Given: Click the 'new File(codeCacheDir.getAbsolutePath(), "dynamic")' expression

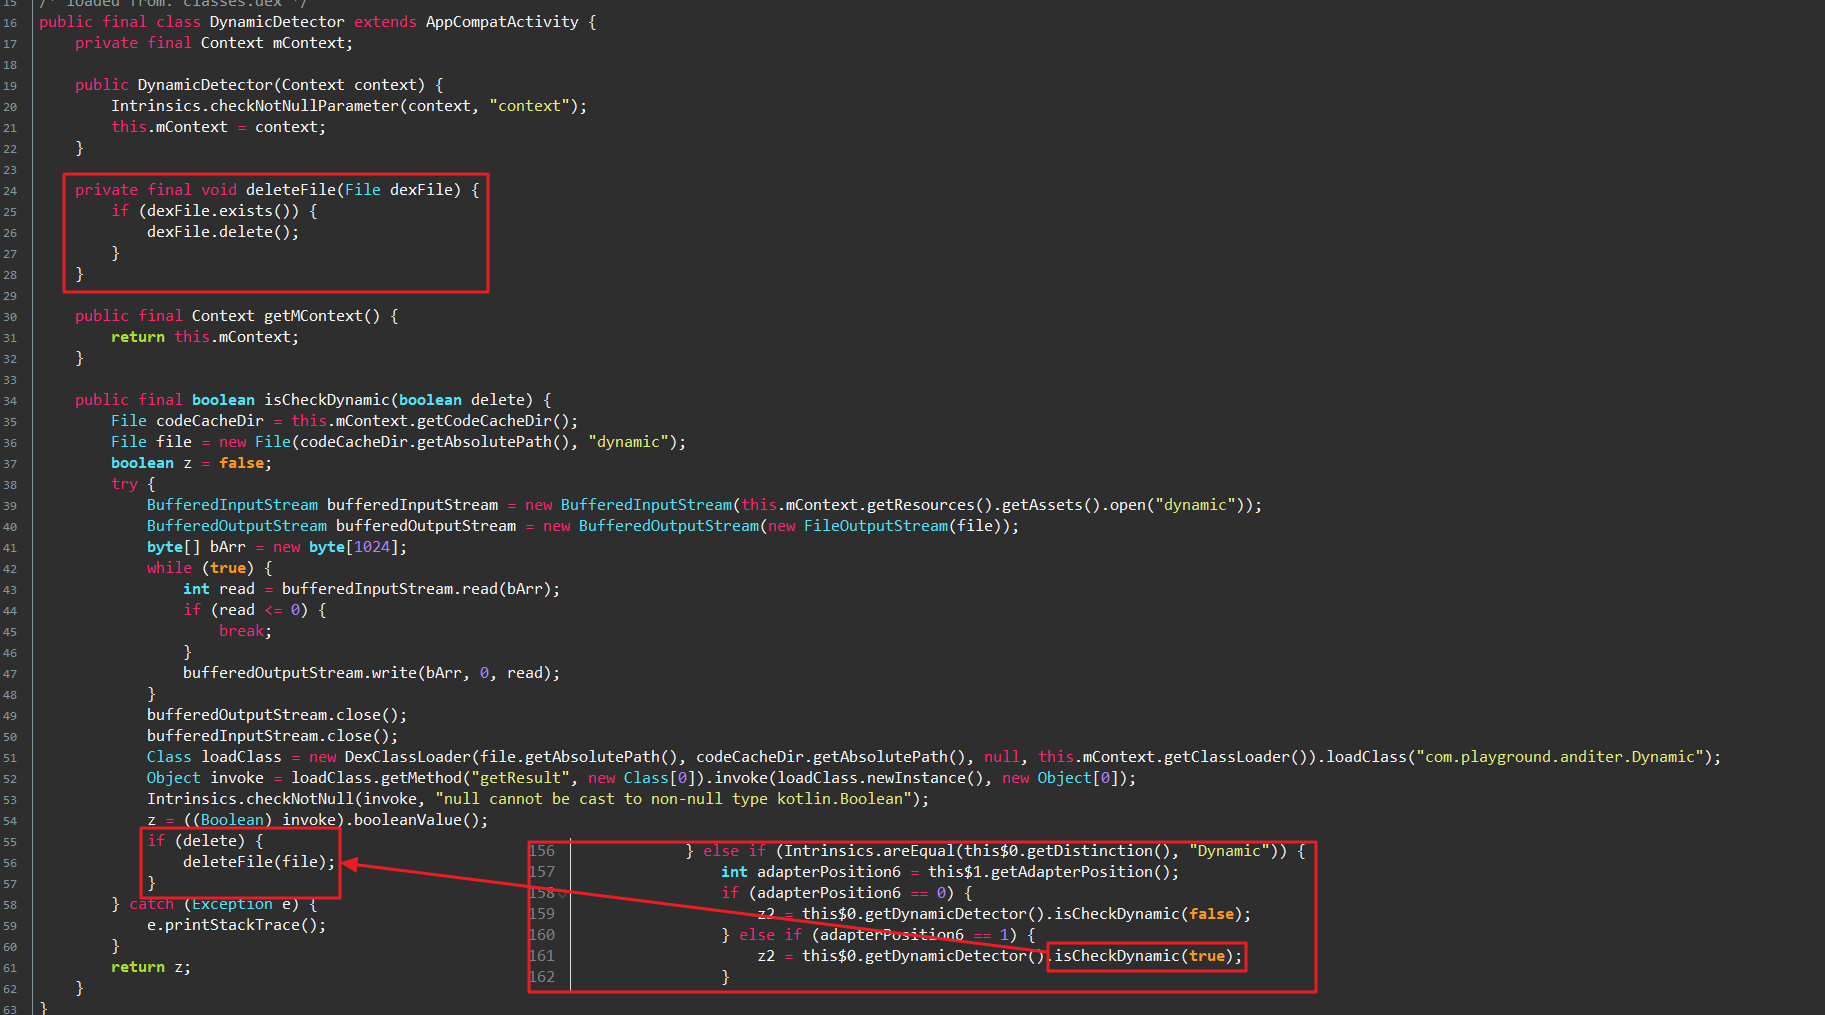Looking at the screenshot, I should point(448,442).
